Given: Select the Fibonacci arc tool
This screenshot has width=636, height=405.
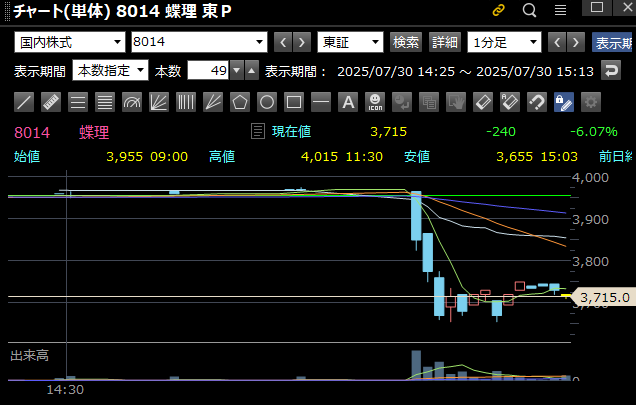Looking at the screenshot, I should pos(132,102).
